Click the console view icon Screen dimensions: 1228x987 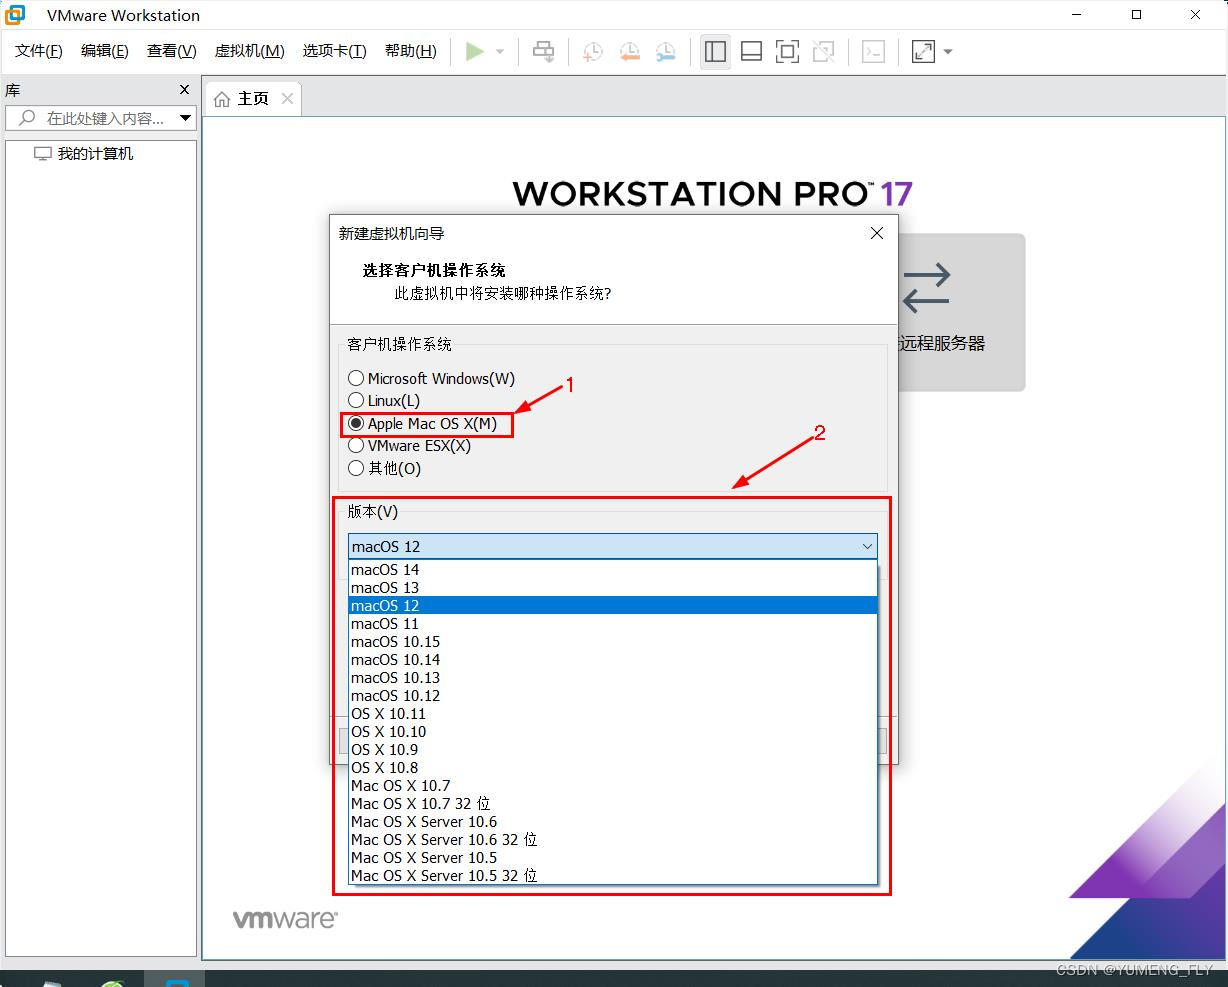[873, 51]
